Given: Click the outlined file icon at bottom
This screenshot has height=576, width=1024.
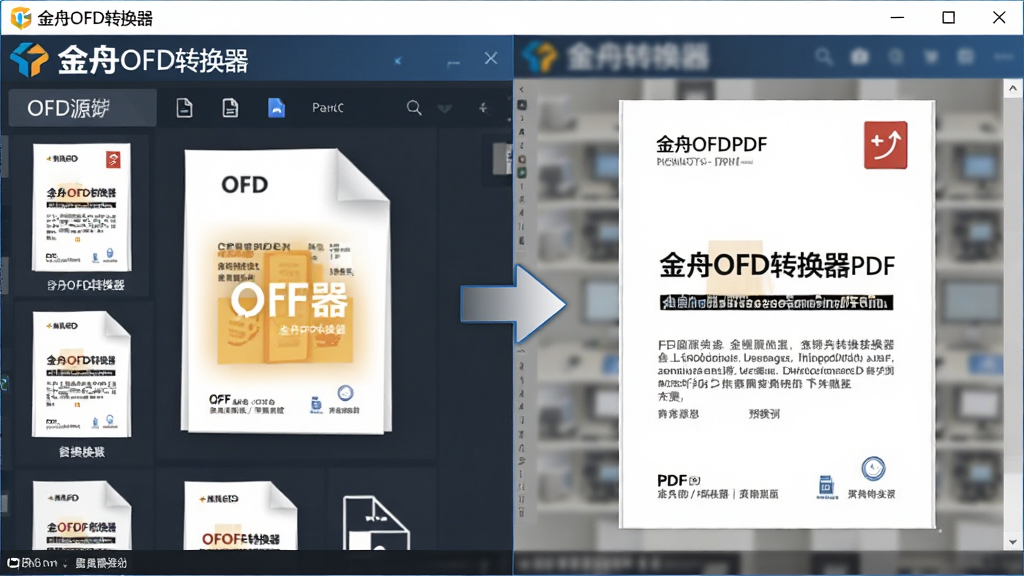Looking at the screenshot, I should click(x=376, y=523).
